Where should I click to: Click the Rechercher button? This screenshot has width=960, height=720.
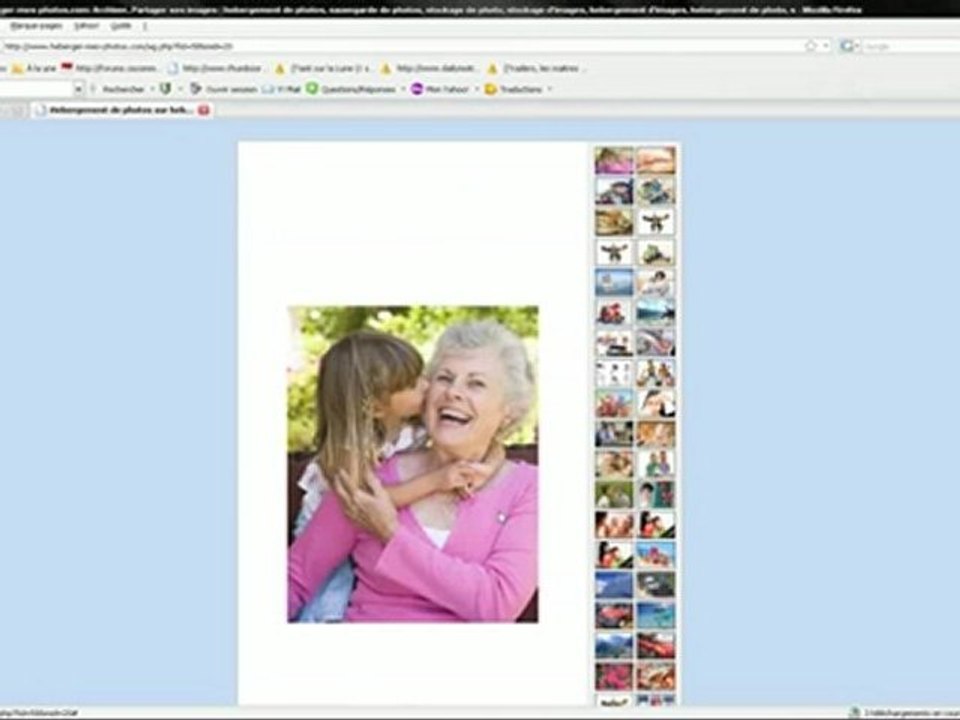(123, 89)
